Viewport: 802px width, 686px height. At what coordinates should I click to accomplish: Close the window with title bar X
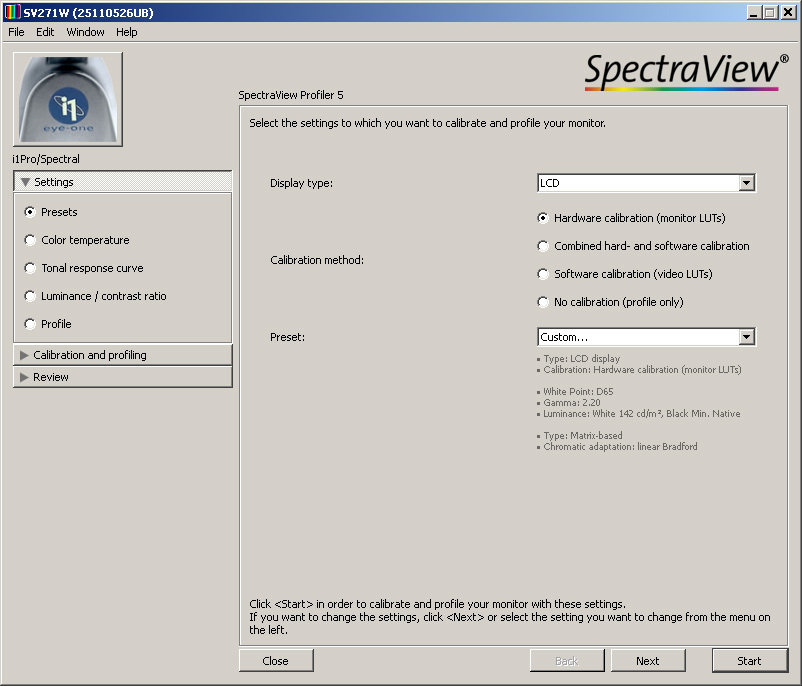pos(788,13)
